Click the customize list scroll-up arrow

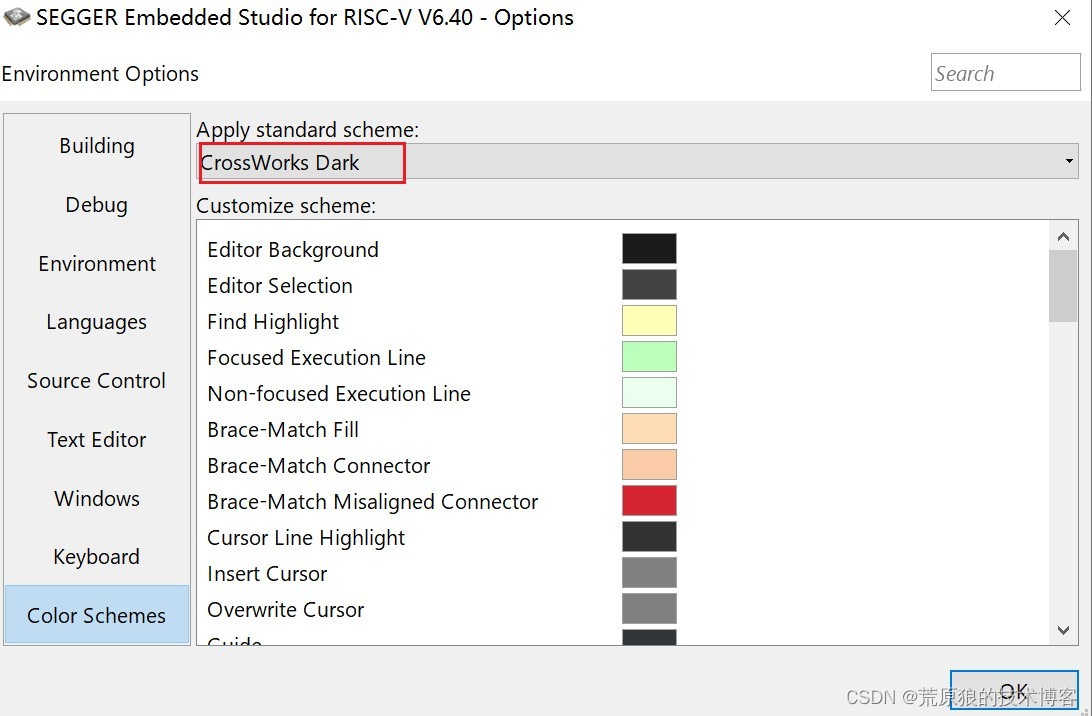(x=1063, y=236)
